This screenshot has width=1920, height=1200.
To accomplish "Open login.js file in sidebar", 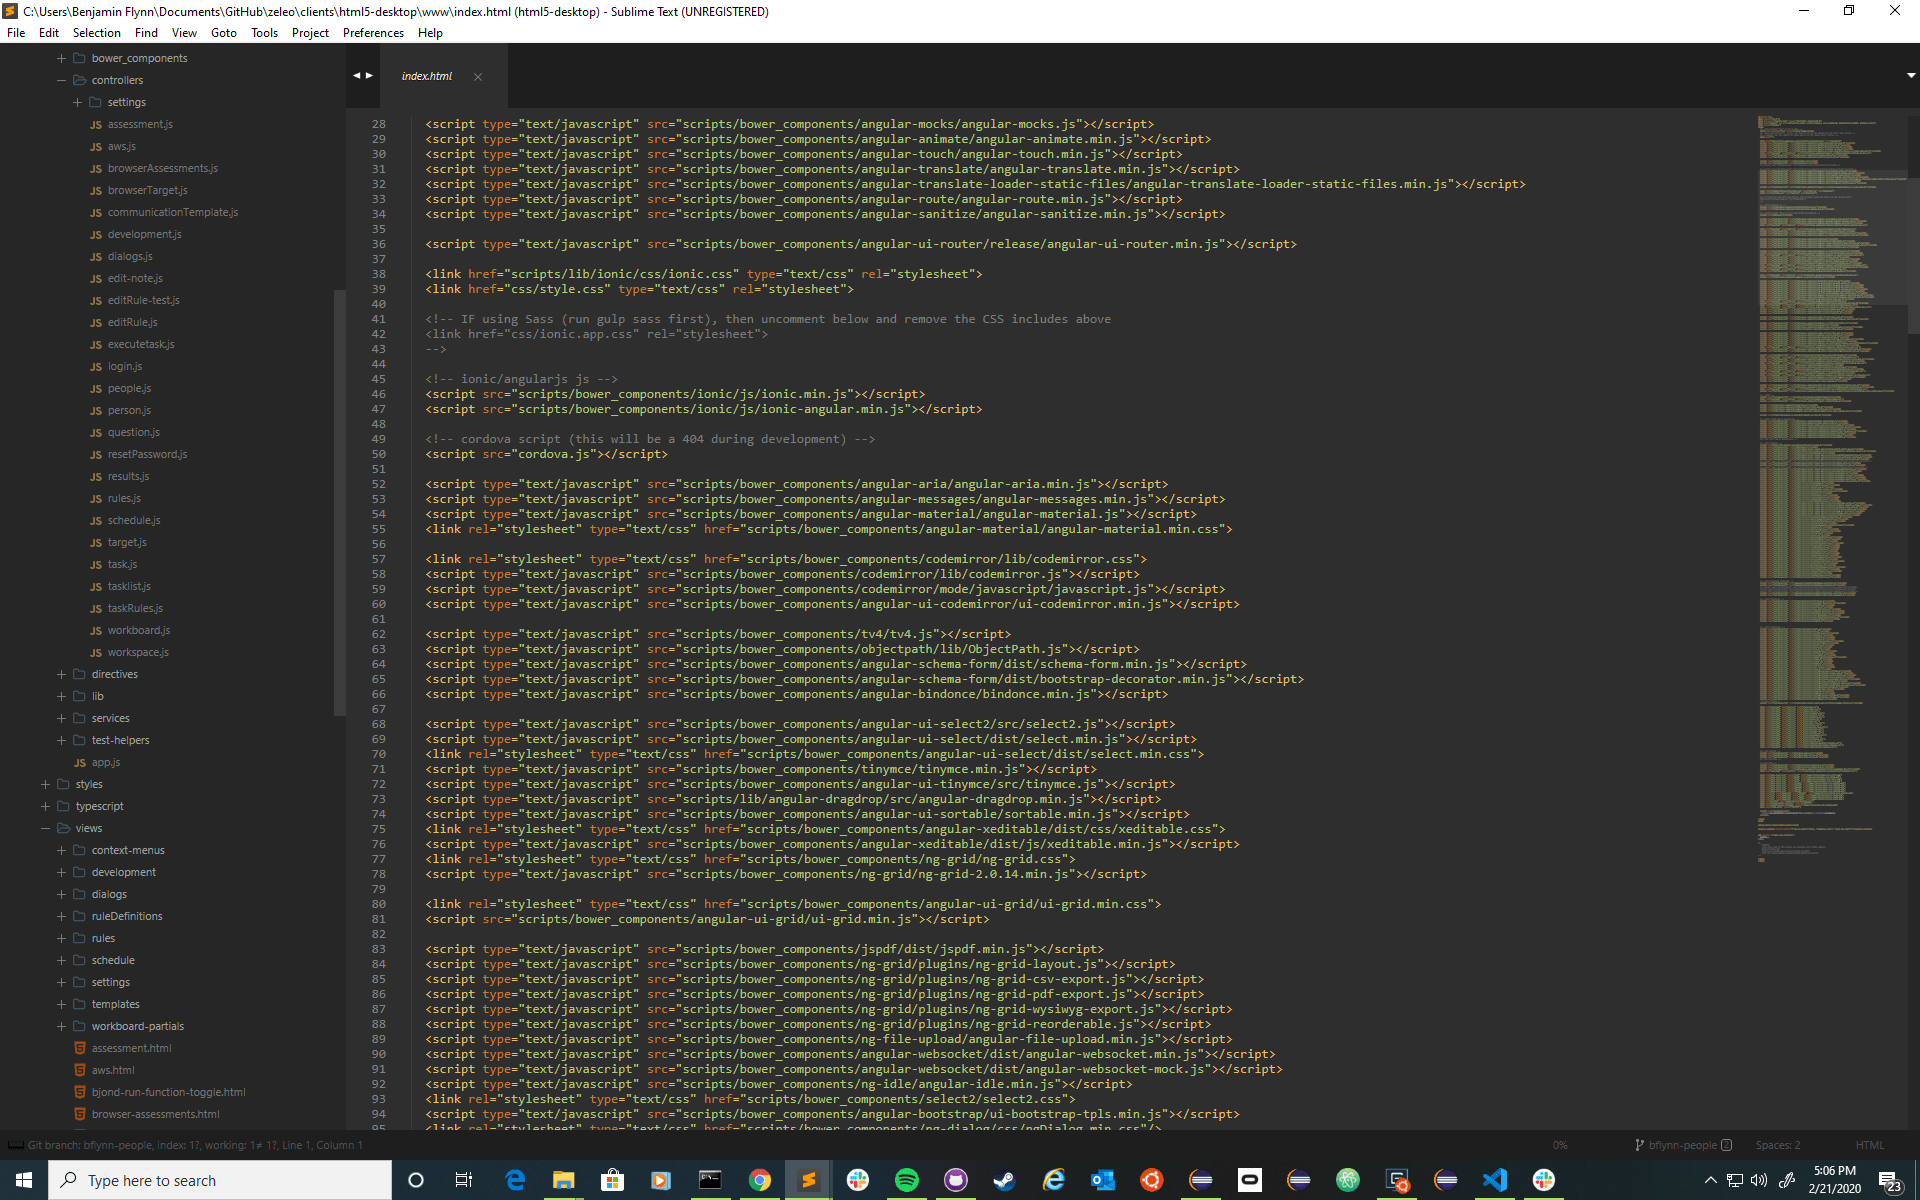I will pyautogui.click(x=125, y=366).
